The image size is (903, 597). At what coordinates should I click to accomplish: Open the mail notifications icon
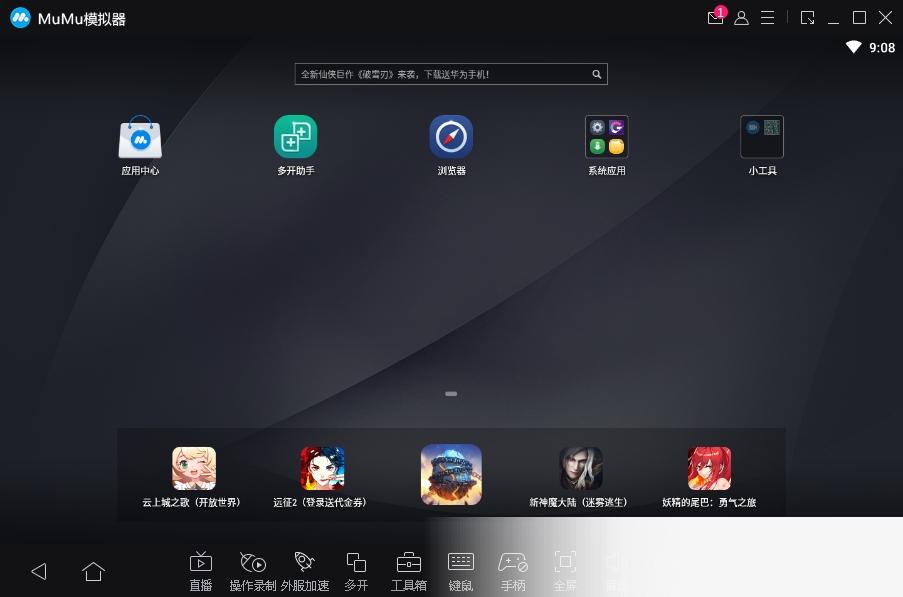[x=716, y=17]
